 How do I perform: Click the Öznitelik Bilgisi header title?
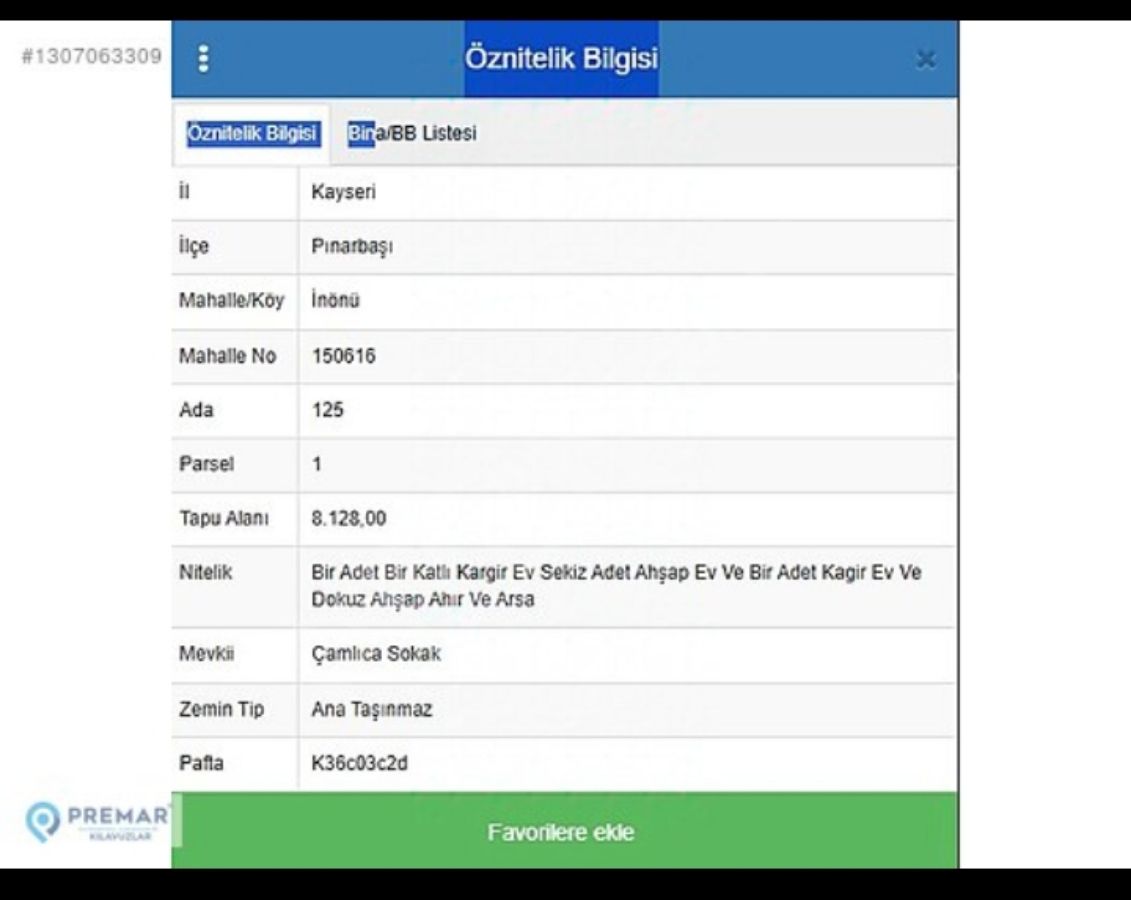tap(561, 59)
